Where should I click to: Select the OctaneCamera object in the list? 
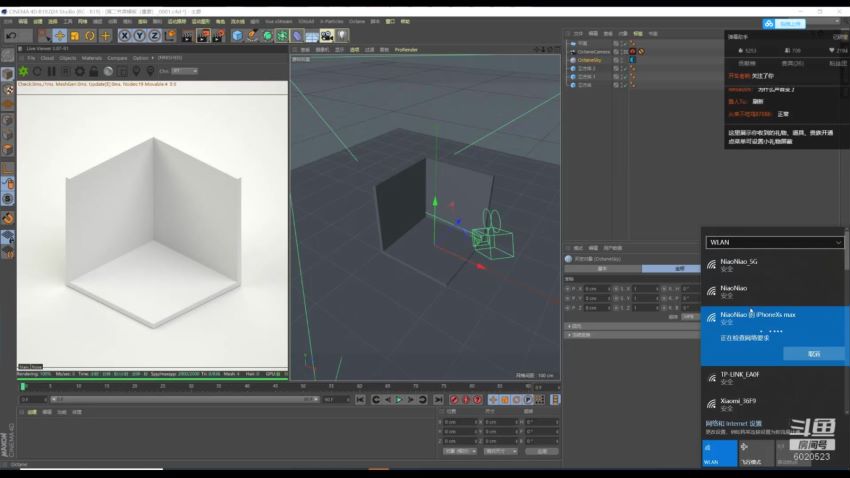pyautogui.click(x=594, y=52)
